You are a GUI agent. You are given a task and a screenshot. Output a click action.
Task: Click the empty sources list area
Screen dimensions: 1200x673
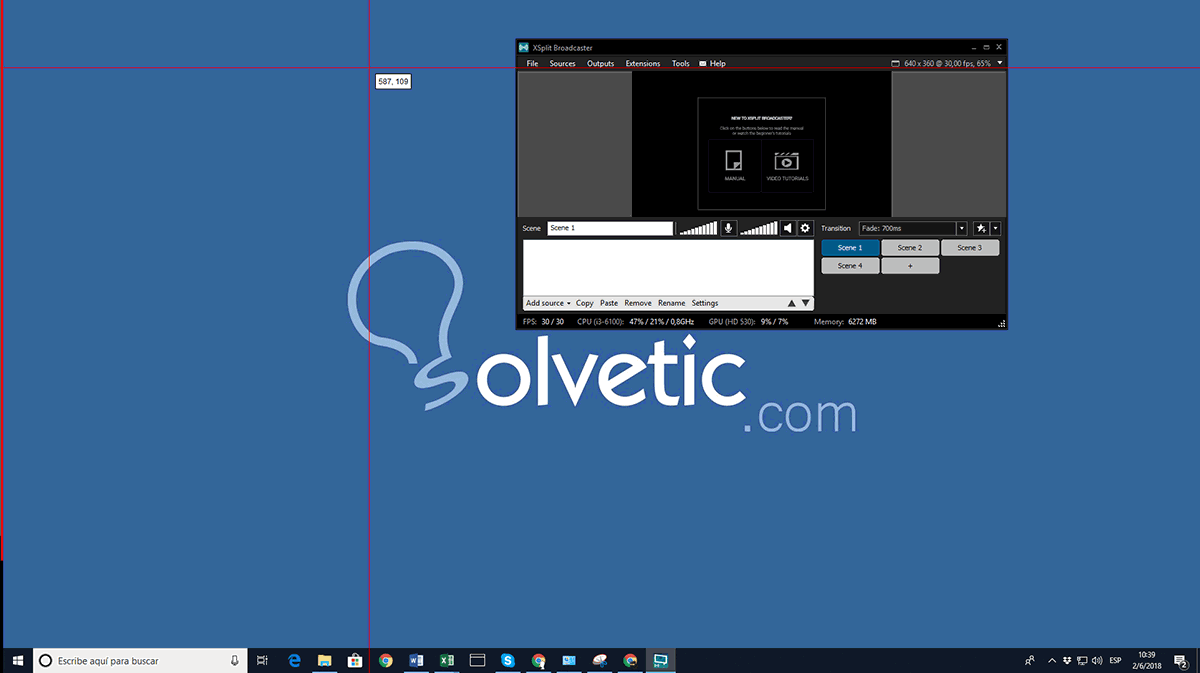pyautogui.click(x=668, y=267)
